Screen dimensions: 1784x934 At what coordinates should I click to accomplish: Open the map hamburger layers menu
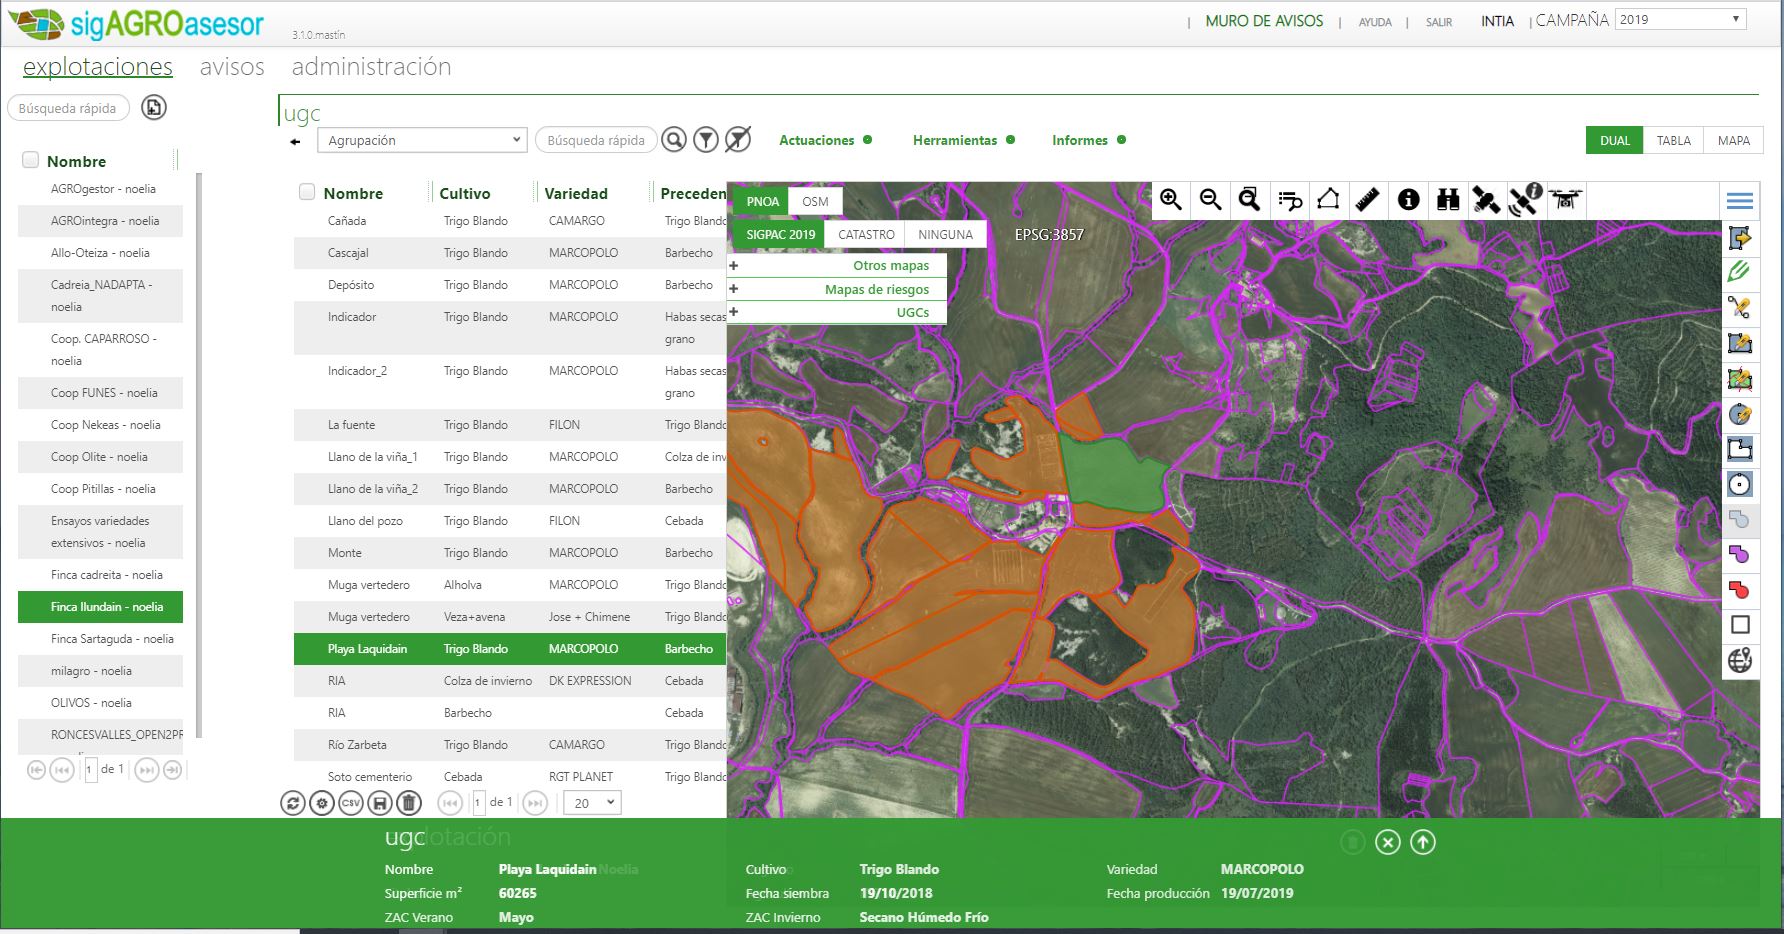(1739, 202)
